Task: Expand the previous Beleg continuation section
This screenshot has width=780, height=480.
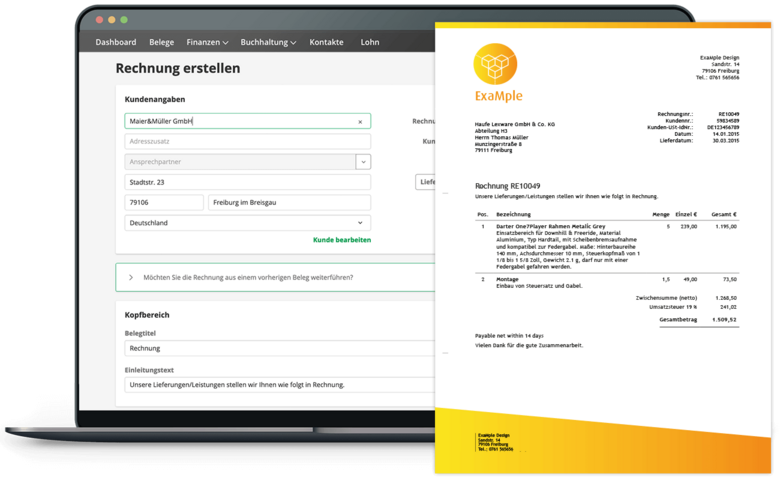Action: point(131,277)
